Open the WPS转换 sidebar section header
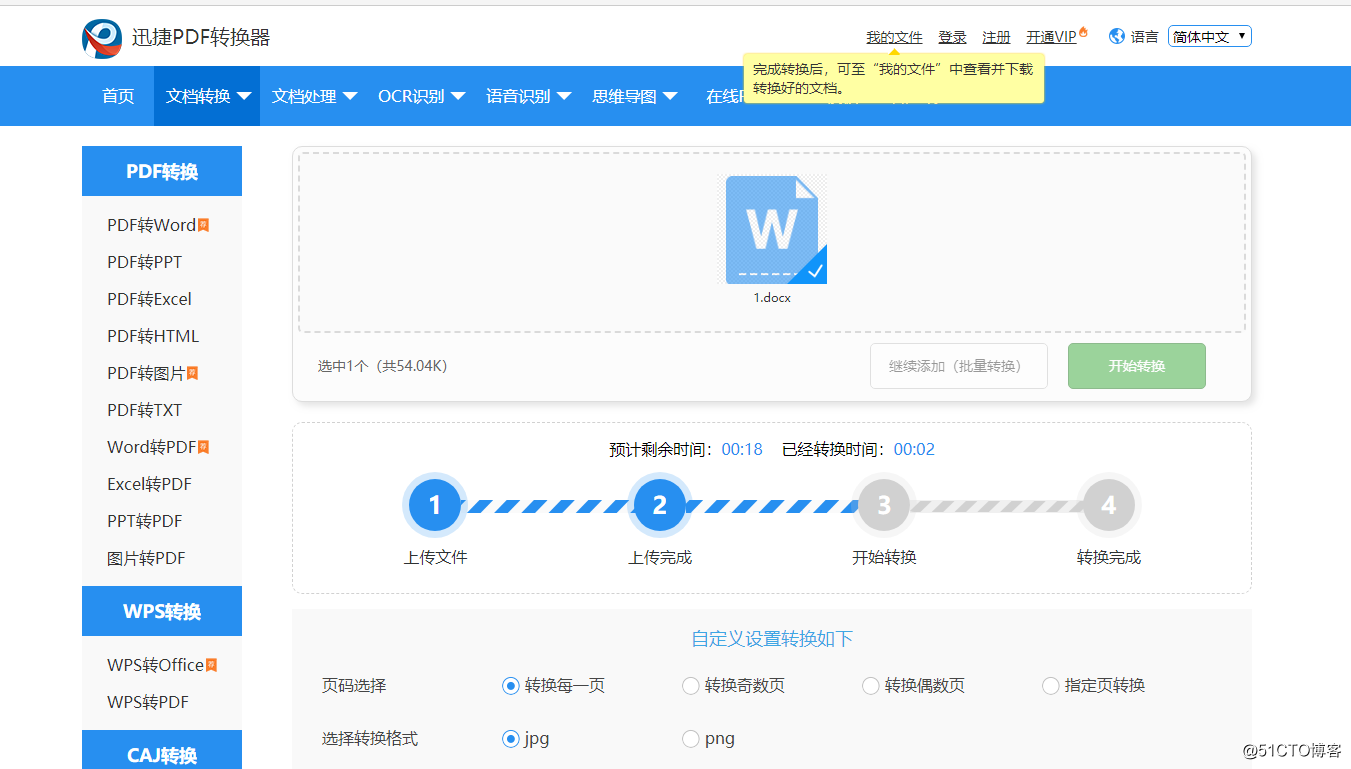 pyautogui.click(x=162, y=611)
